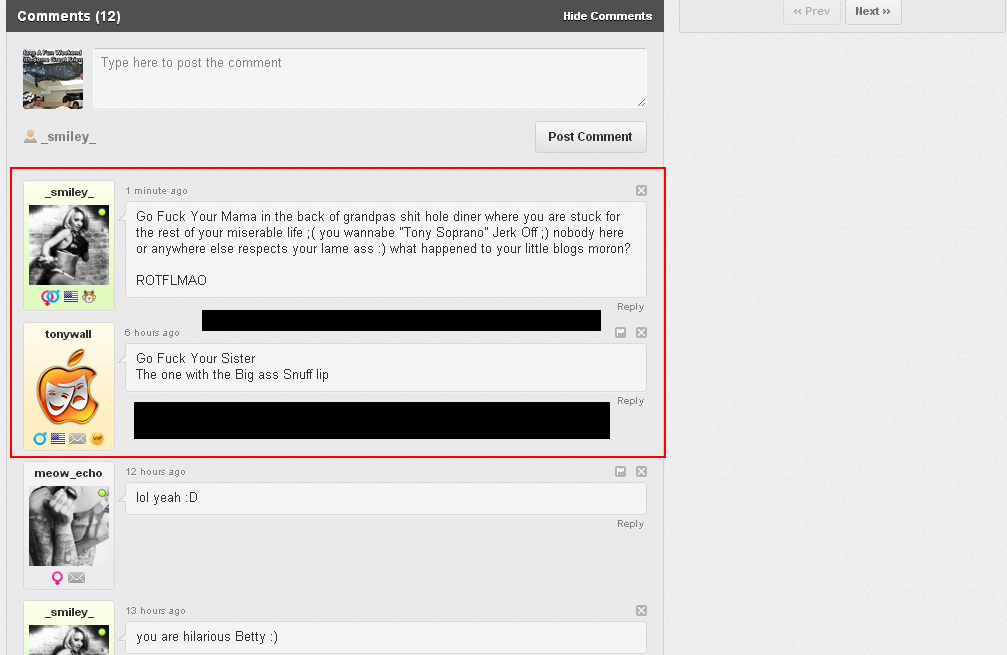Click in the comment text box

click(x=370, y=78)
